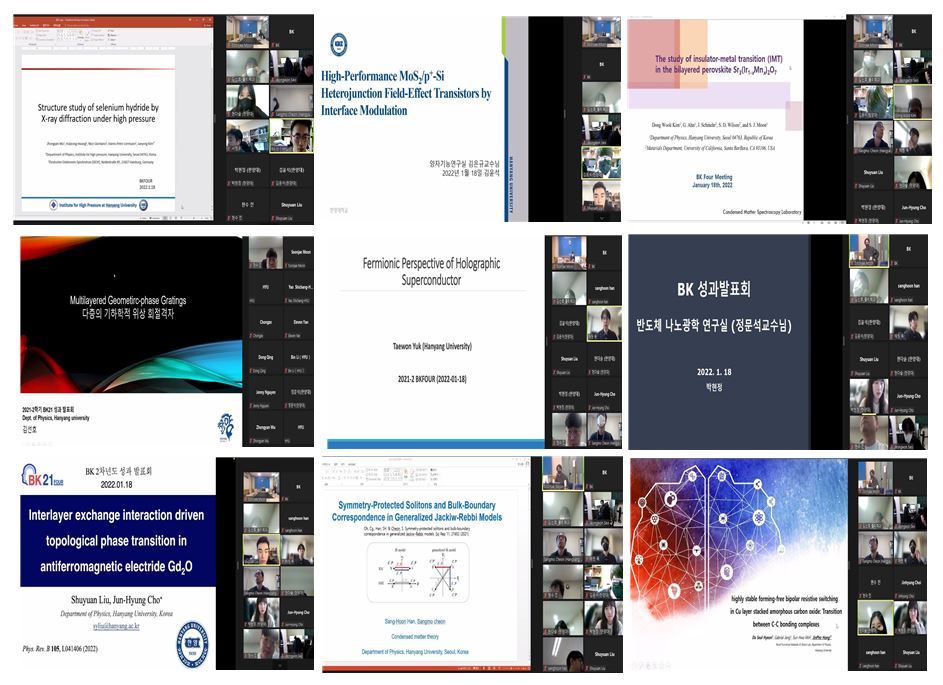
Task: Click the Phys. Rev. B citation text
Action: 70,647
